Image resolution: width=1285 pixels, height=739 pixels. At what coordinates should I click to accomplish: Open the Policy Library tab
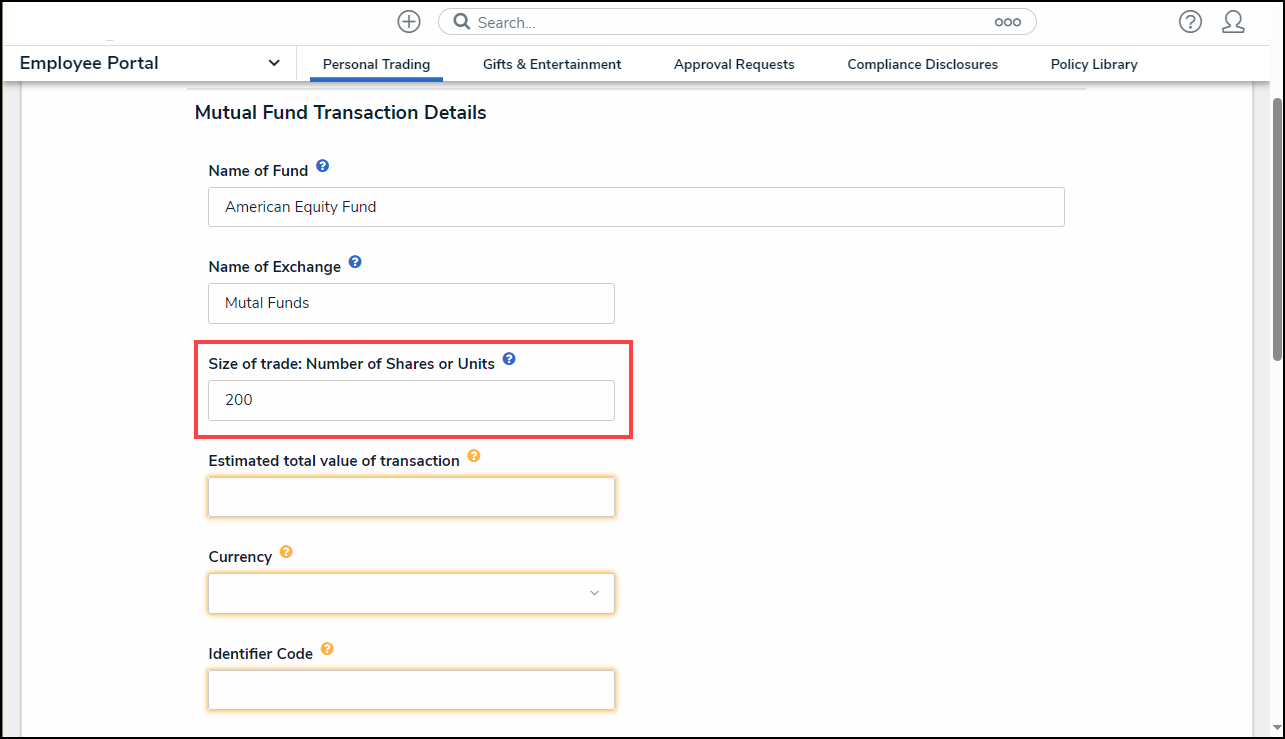point(1094,64)
